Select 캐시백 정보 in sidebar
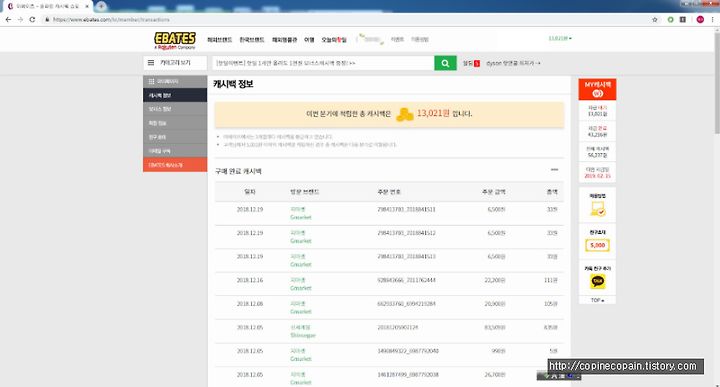 175,95
